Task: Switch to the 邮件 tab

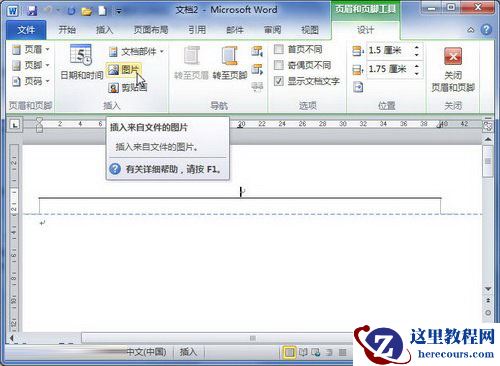Action: 235,30
